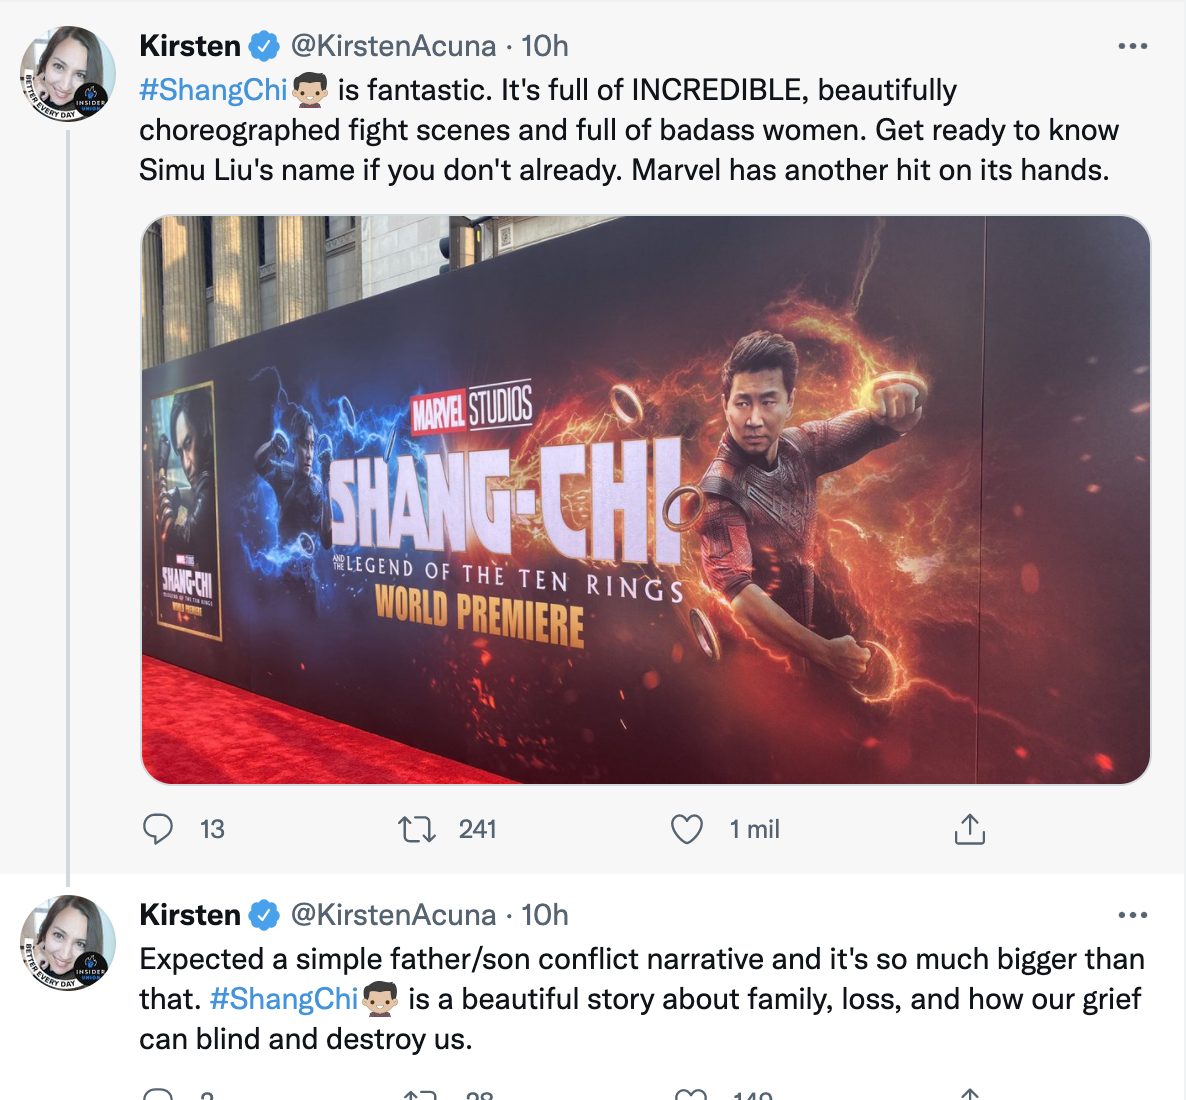Open more options on the first tweet

(x=1132, y=46)
